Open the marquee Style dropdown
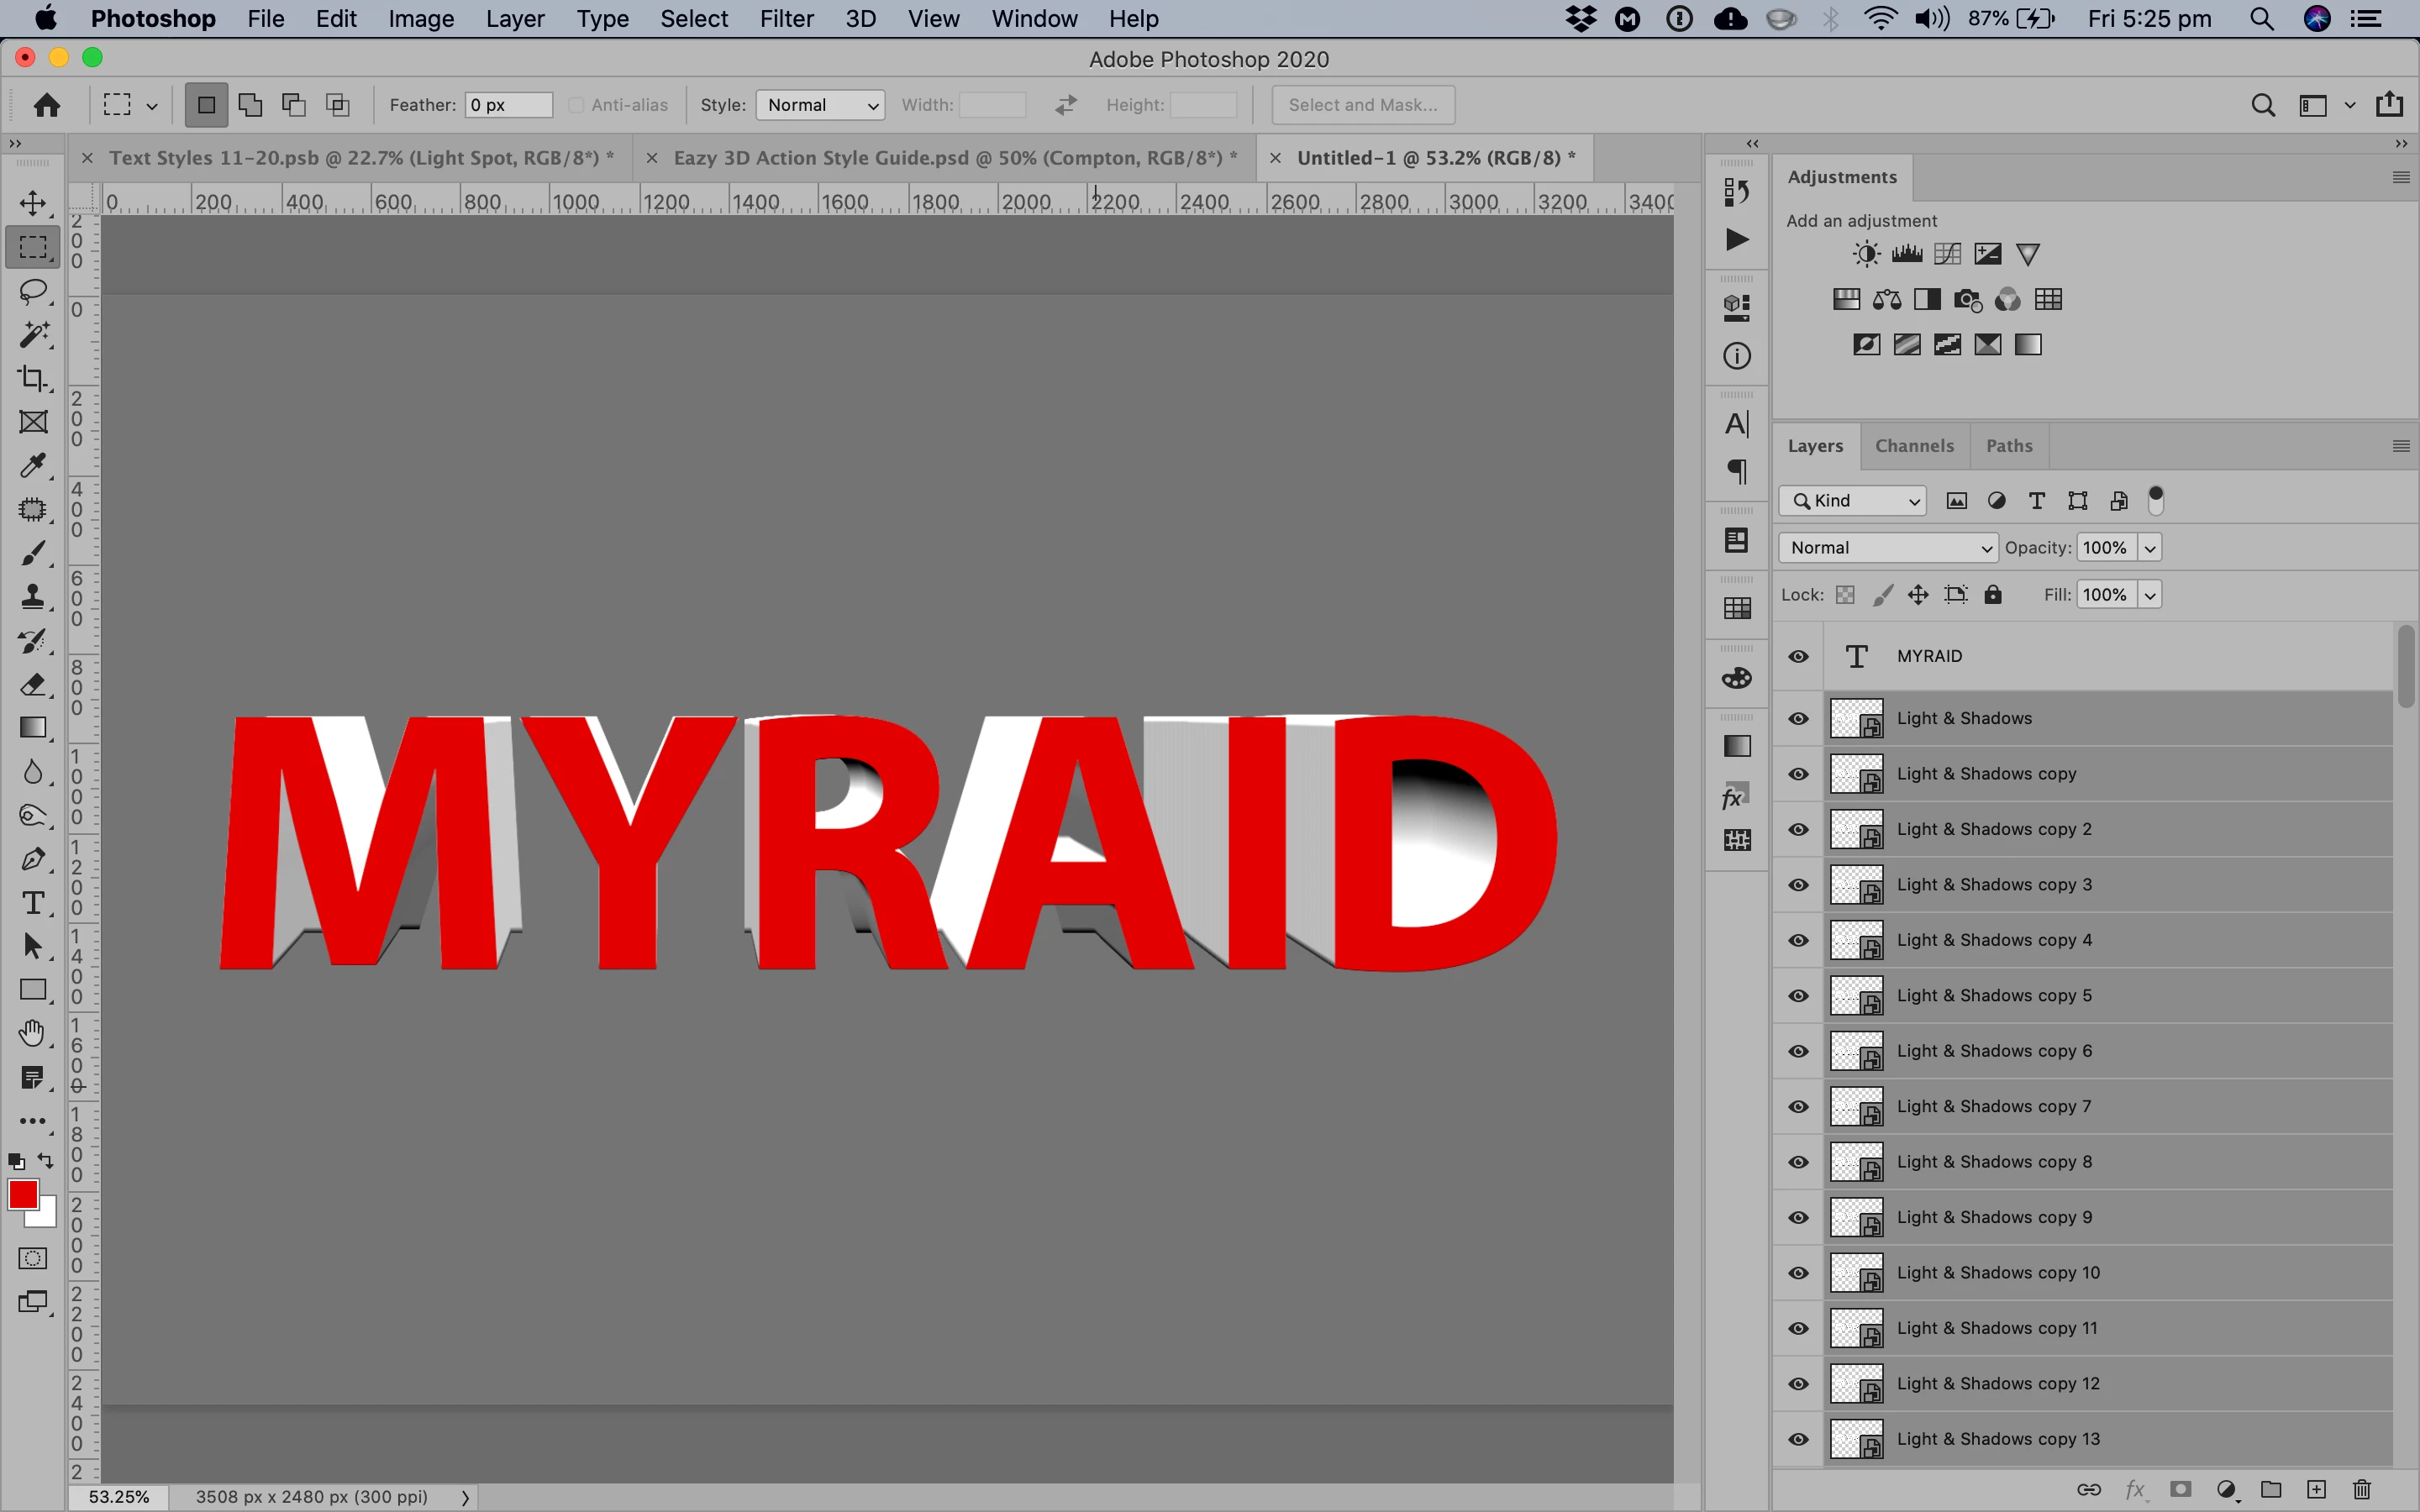The height and width of the screenshot is (1512, 2420). coord(820,105)
